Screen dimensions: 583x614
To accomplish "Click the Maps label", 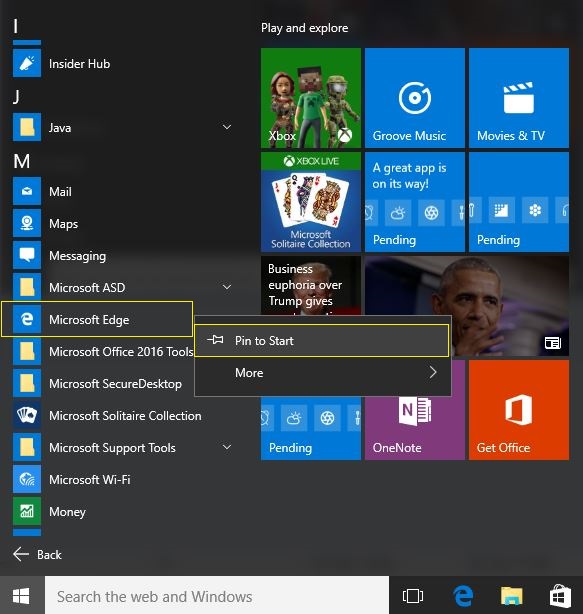I will [x=63, y=224].
